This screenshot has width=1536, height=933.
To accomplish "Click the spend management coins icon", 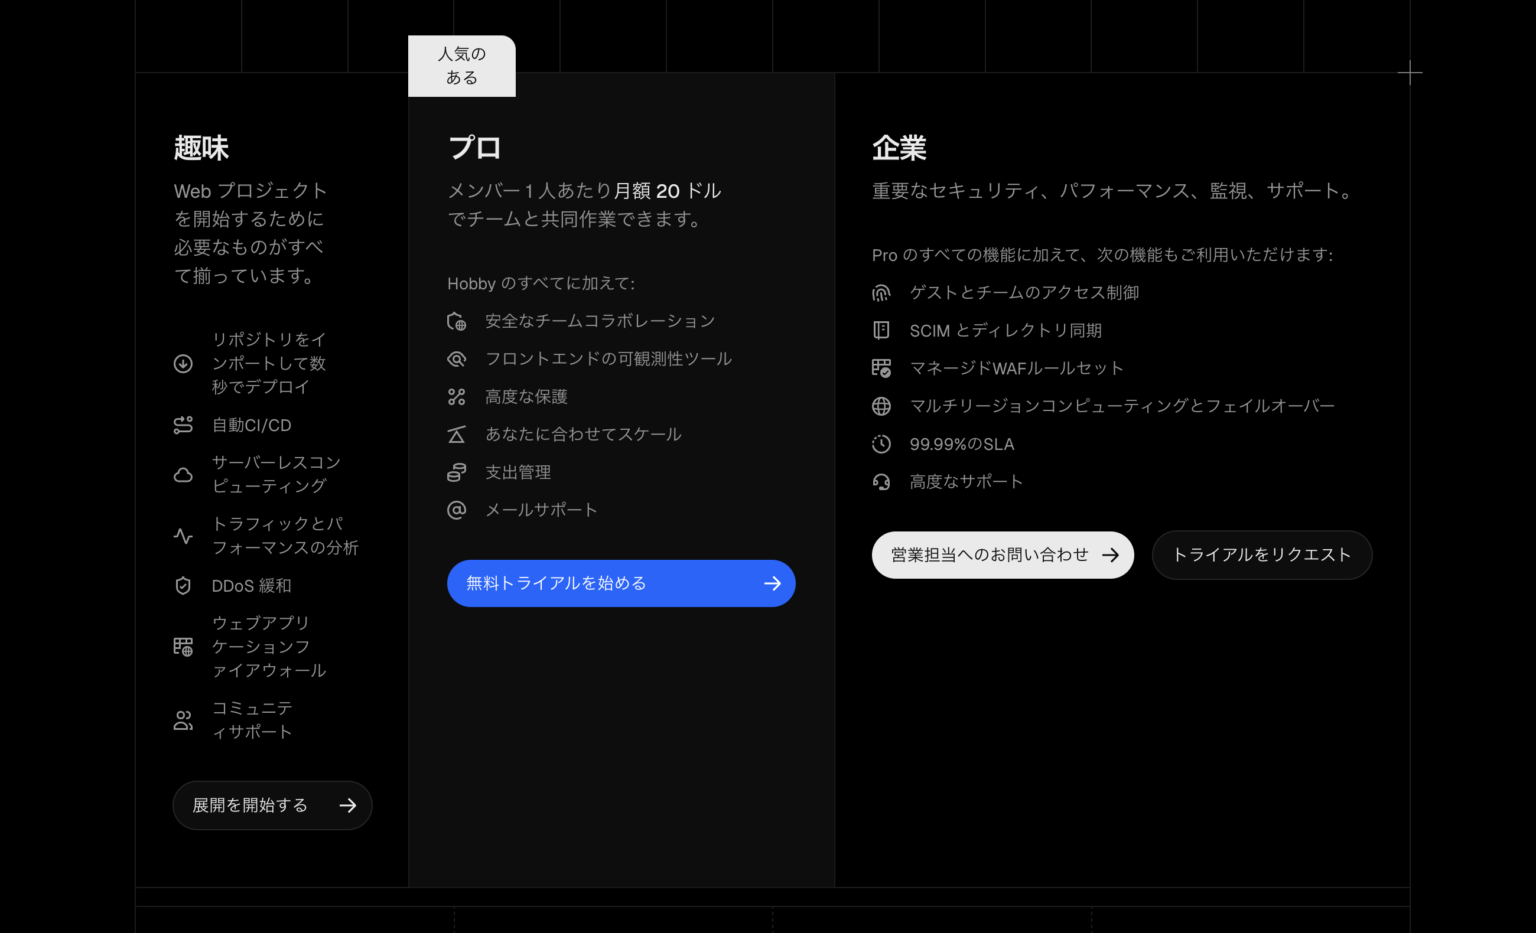I will (x=457, y=471).
